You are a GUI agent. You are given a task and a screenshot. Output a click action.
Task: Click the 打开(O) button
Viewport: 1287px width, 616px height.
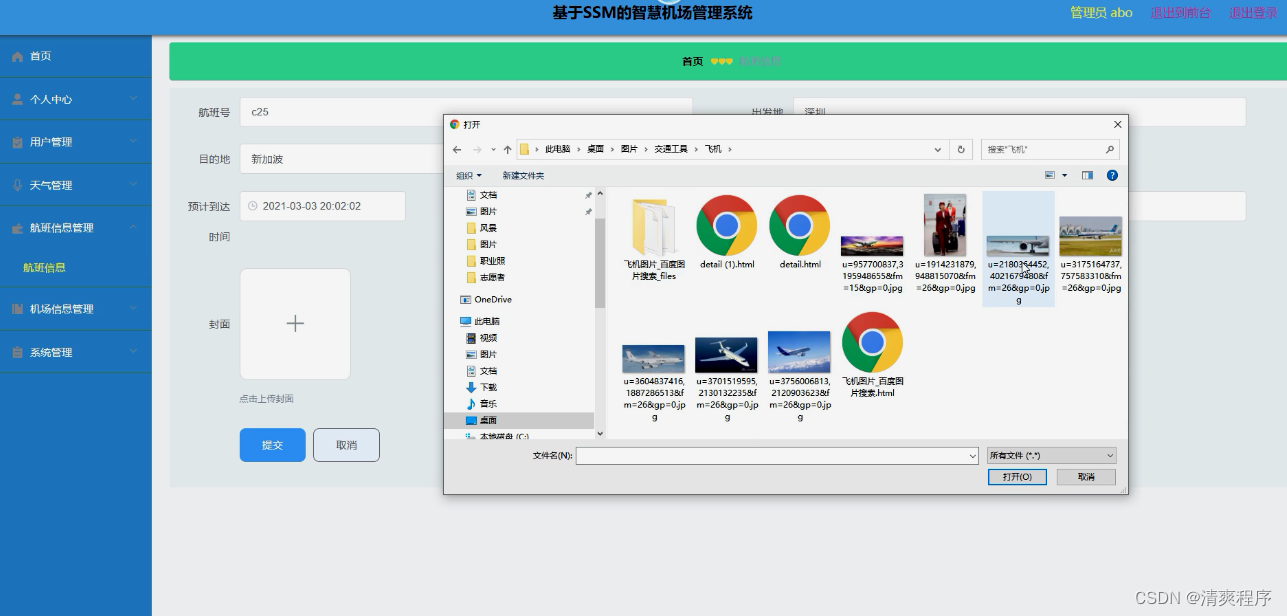pyautogui.click(x=1017, y=477)
